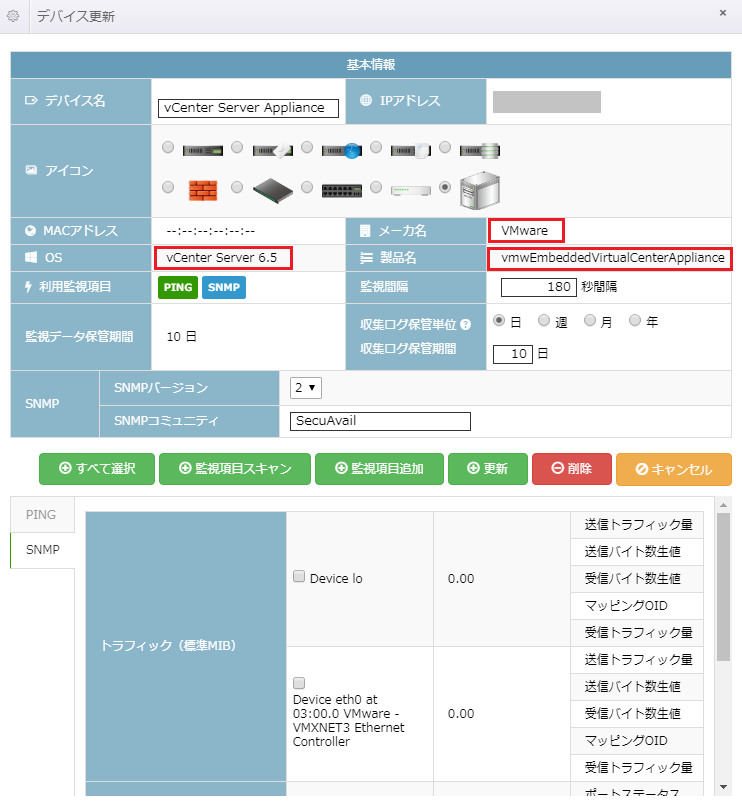This screenshot has width=742, height=808.
Task: Click the tag icon beside デバイス名
Action: point(31,100)
